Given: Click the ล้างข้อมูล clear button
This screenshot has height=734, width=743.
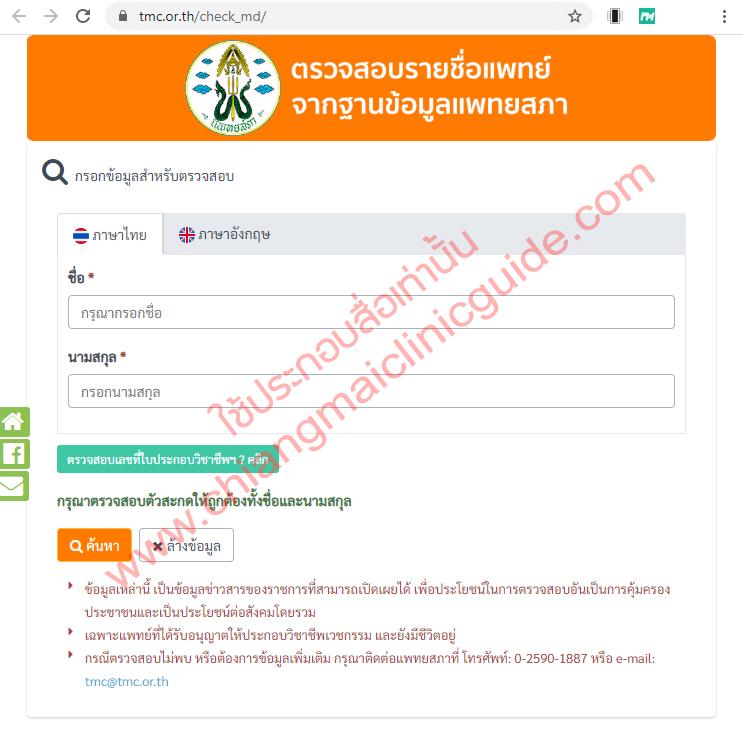Looking at the screenshot, I should [186, 545].
